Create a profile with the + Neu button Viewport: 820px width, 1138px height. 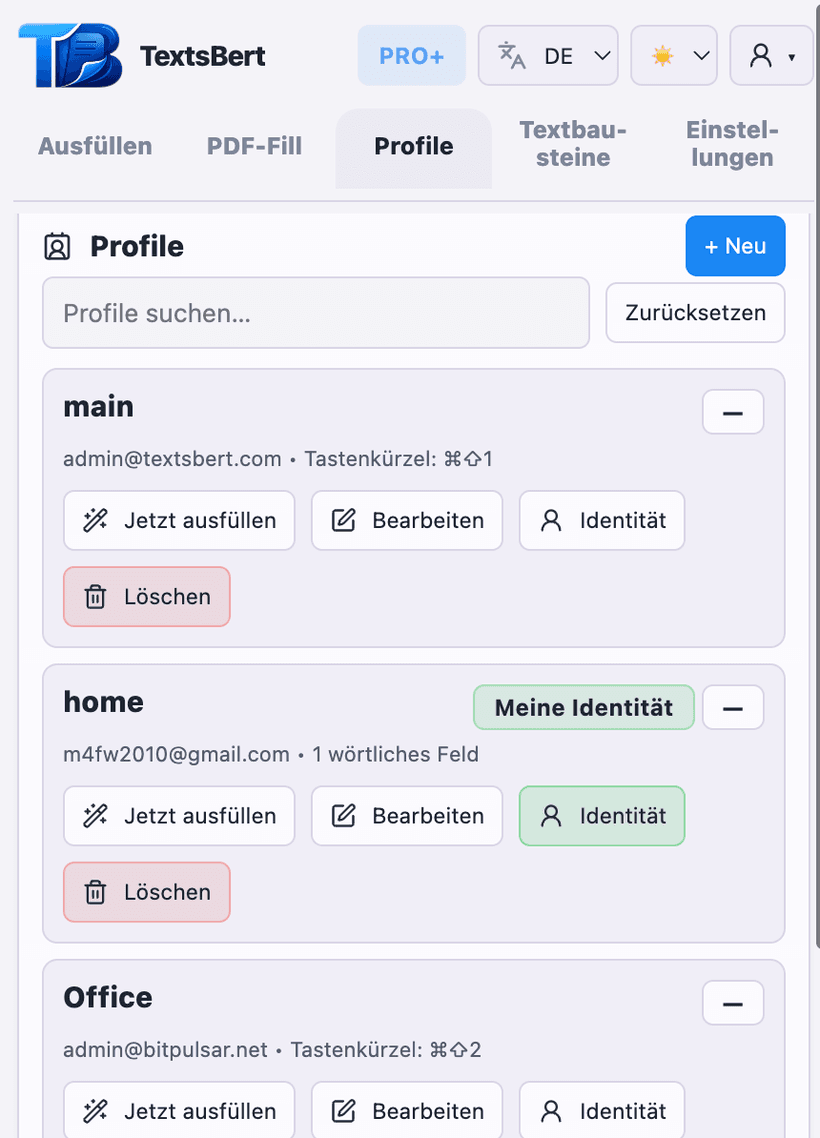(x=735, y=246)
